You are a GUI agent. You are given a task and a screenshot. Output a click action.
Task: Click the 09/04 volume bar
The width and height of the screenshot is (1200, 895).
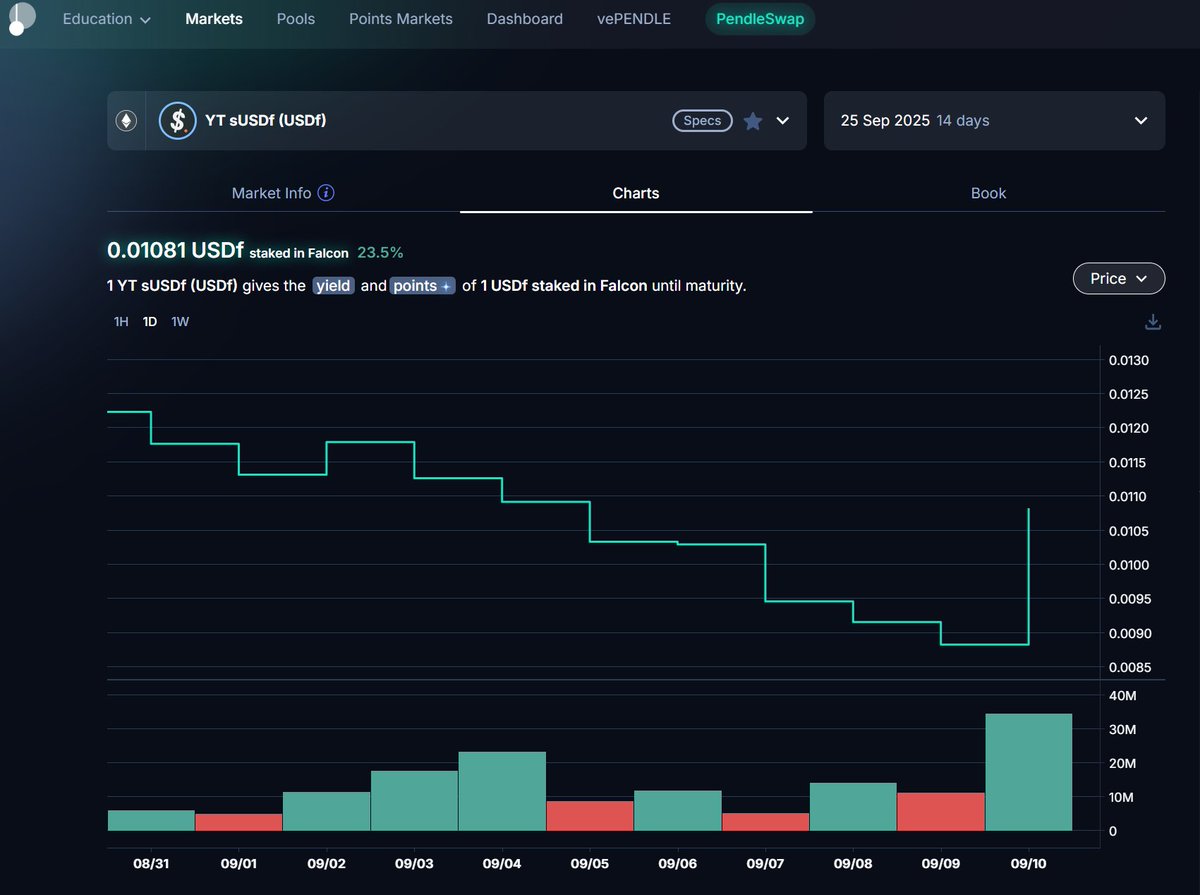pos(502,791)
